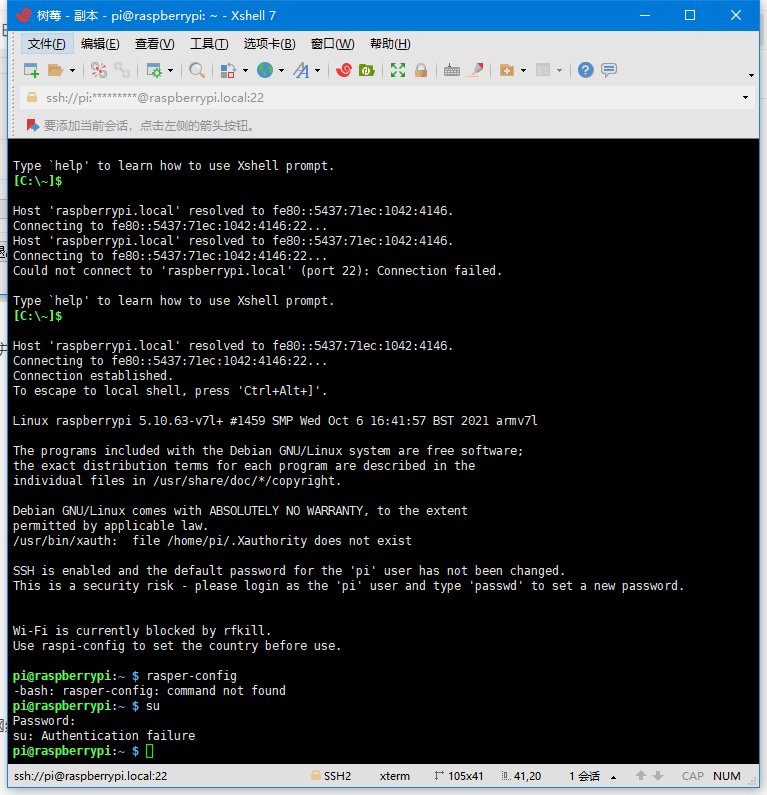Screen dimensions: 767x795
Task: Click the layout panes icon
Action: [543, 70]
